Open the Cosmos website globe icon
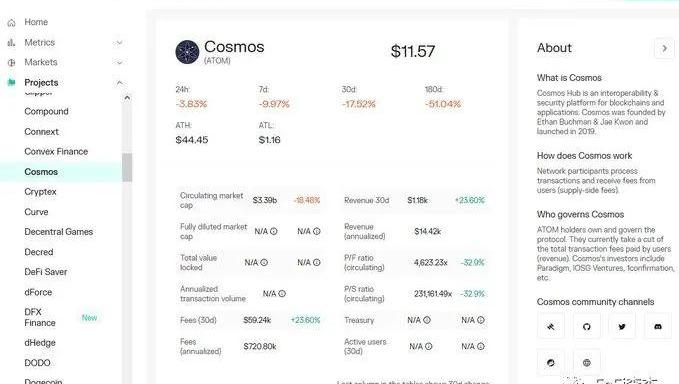Image resolution: width=679 pixels, height=384 pixels. click(x=586, y=362)
